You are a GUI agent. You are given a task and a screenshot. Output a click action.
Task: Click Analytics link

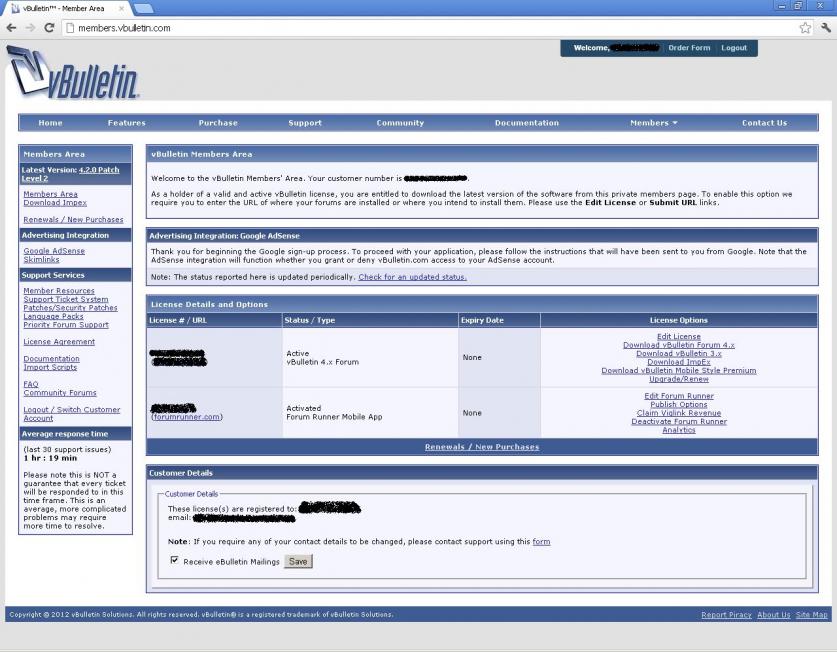coord(678,430)
